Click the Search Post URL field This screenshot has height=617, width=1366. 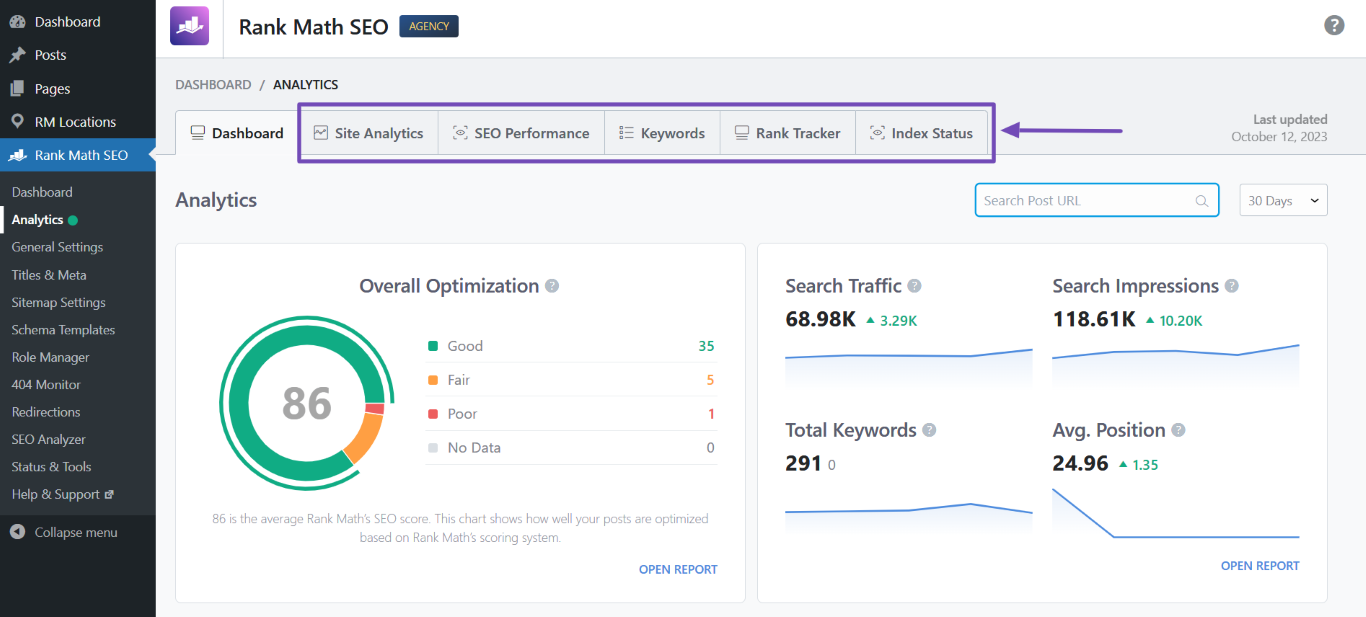pyautogui.click(x=1097, y=200)
